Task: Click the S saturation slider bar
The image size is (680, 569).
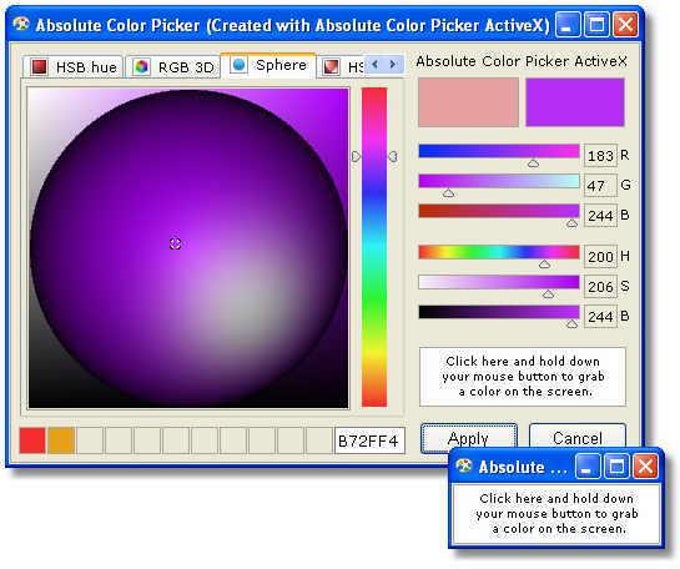Action: coord(499,282)
